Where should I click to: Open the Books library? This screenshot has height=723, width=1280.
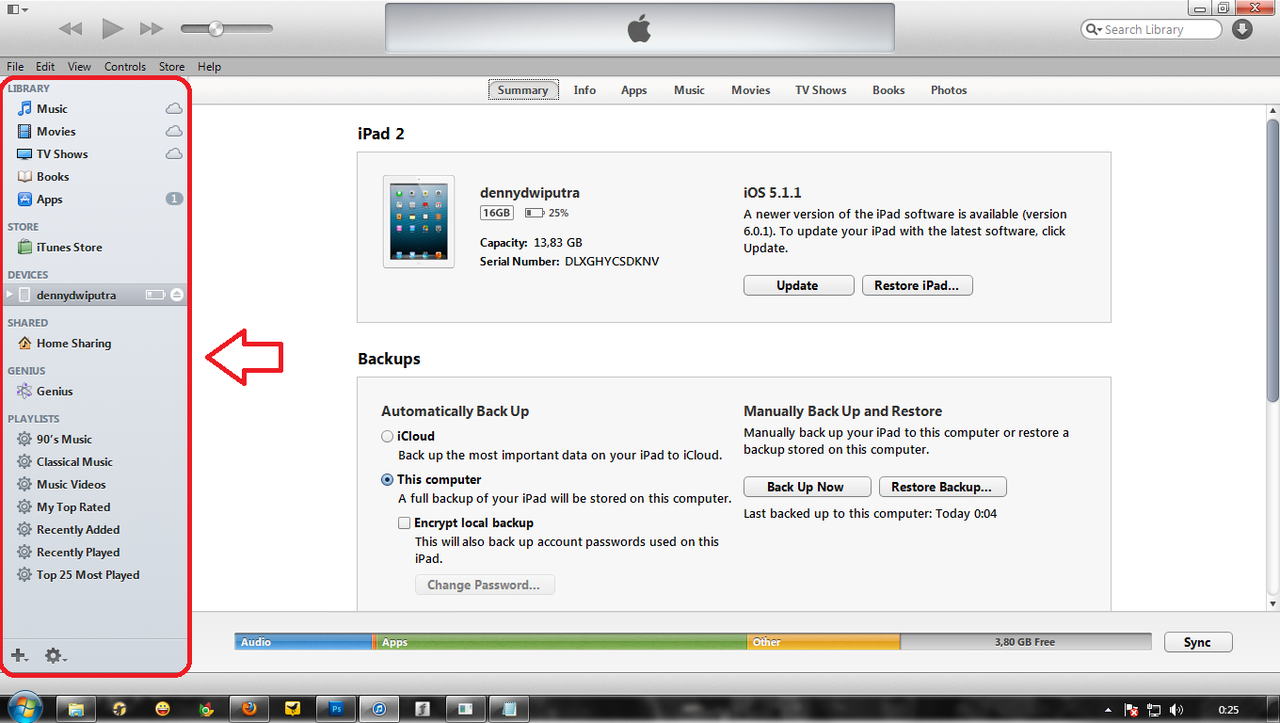coord(53,177)
